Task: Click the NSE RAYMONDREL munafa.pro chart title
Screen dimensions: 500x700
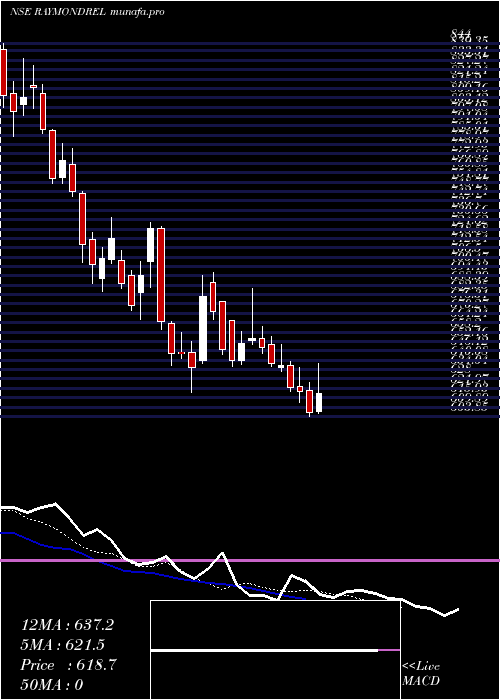Action: click(x=88, y=12)
